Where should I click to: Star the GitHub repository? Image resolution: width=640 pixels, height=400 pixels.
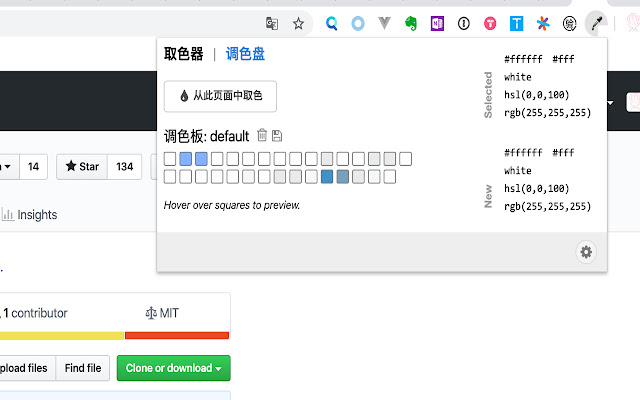[82, 167]
